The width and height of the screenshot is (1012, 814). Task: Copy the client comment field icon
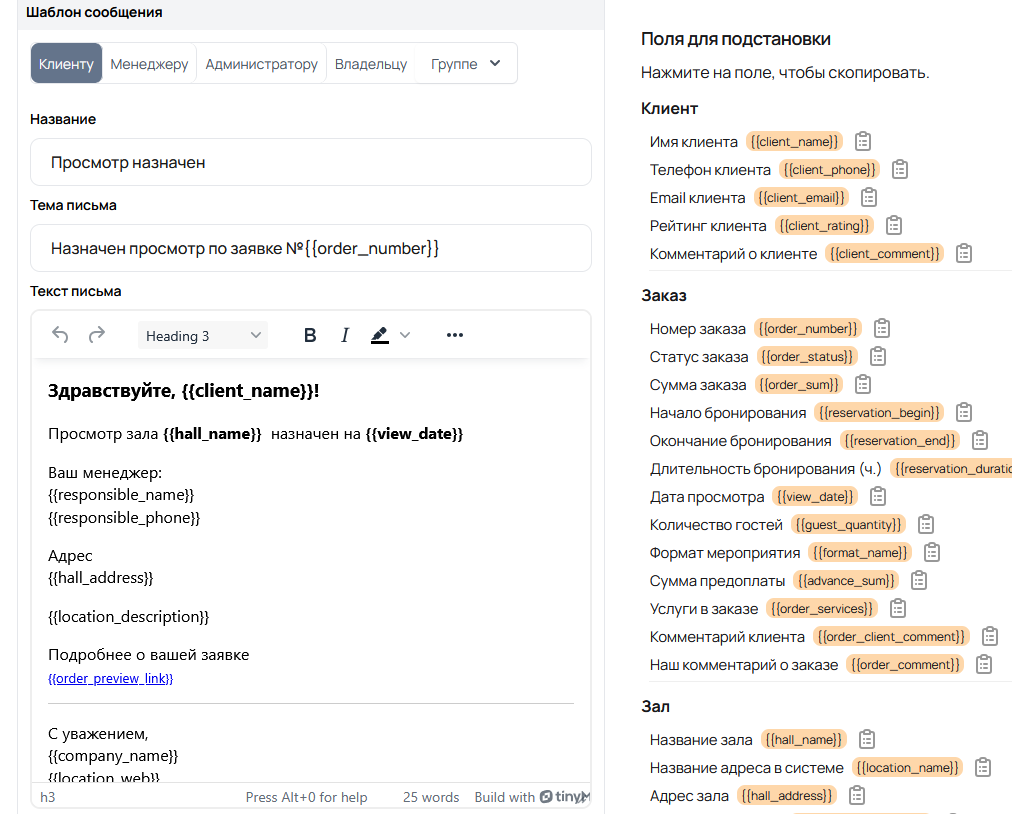pyautogui.click(x=964, y=254)
